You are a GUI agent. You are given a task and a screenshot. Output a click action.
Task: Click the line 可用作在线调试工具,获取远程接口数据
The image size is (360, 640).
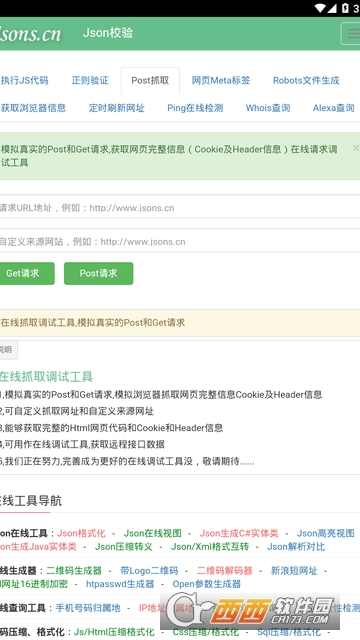[x=84, y=444]
